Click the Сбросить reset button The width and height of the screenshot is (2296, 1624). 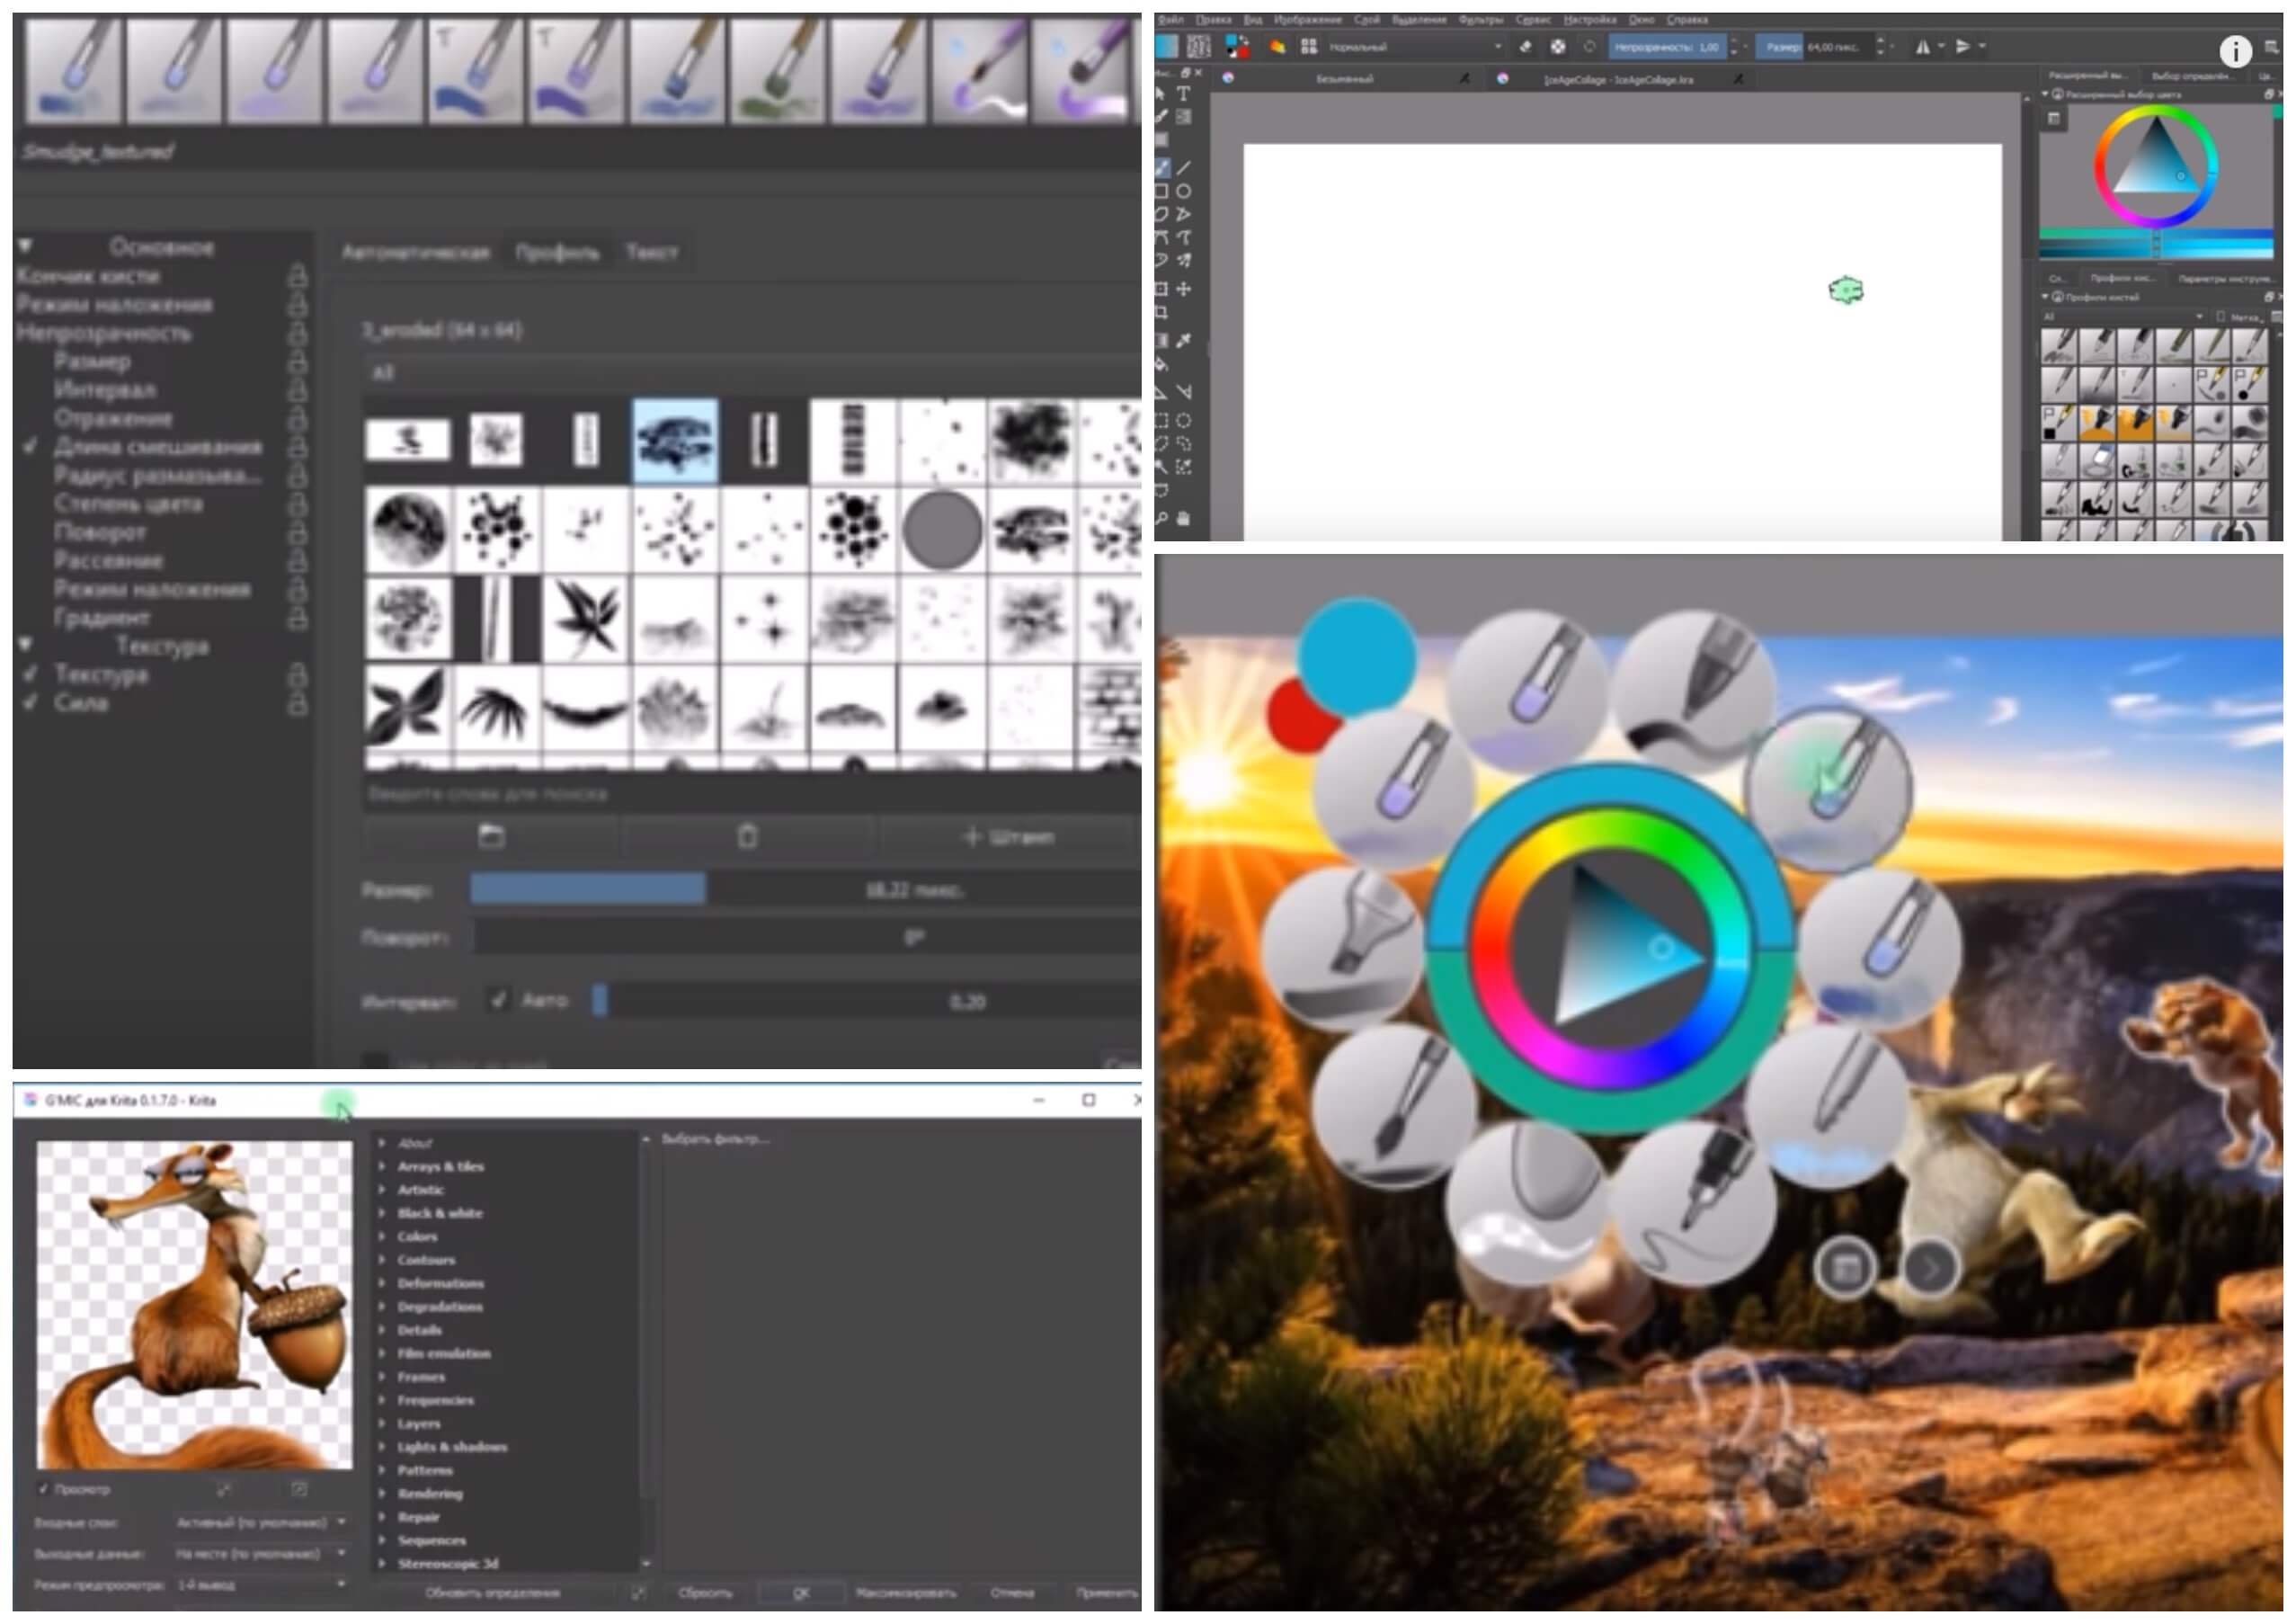coord(705,1593)
